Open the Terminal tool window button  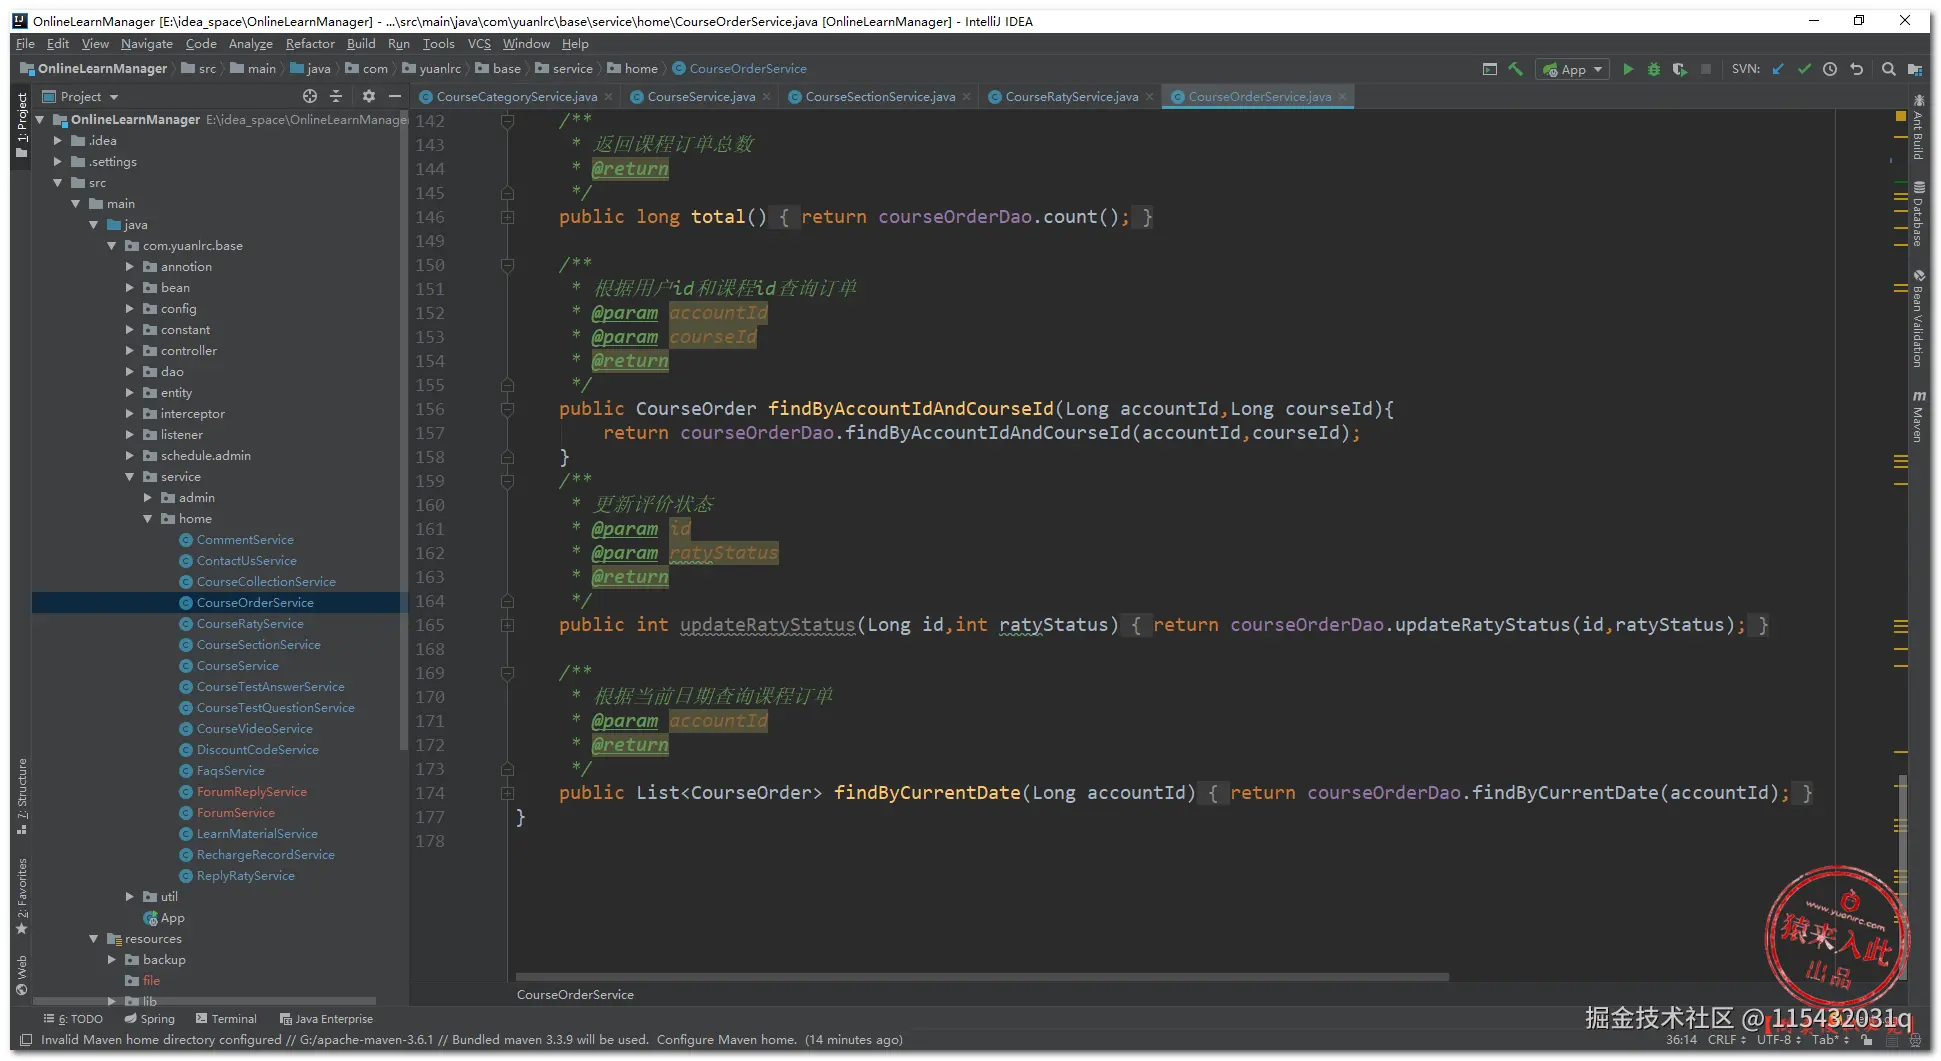[227, 1019]
